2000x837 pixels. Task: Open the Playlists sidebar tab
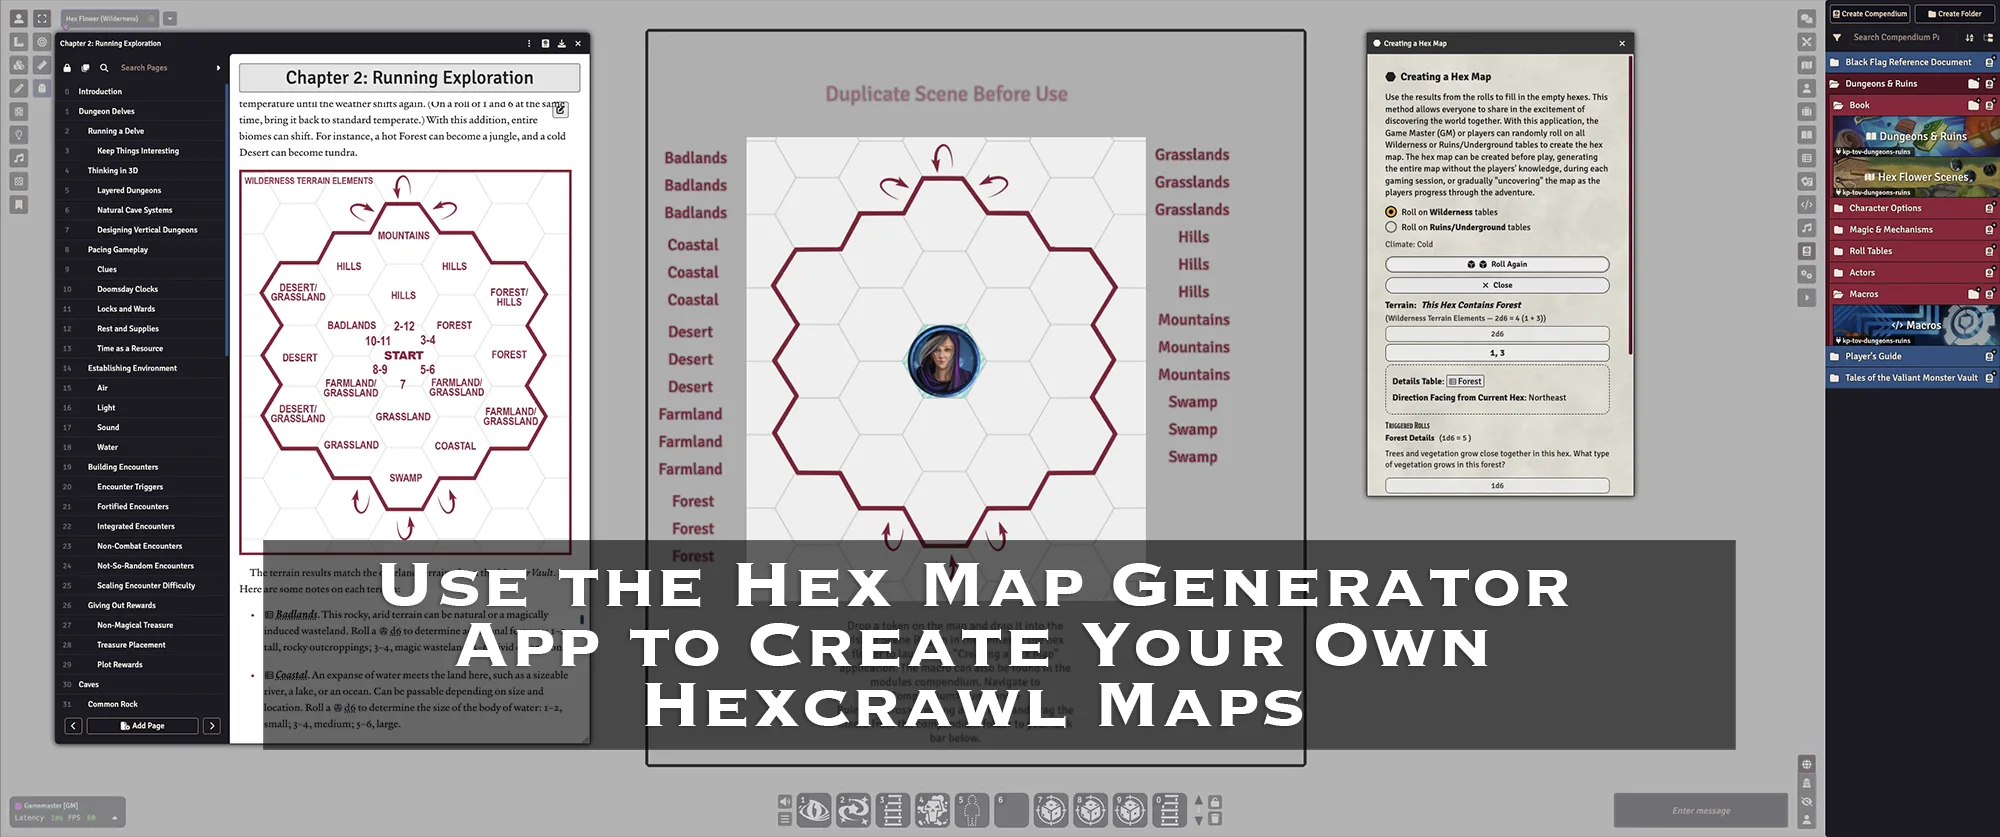coord(1806,228)
